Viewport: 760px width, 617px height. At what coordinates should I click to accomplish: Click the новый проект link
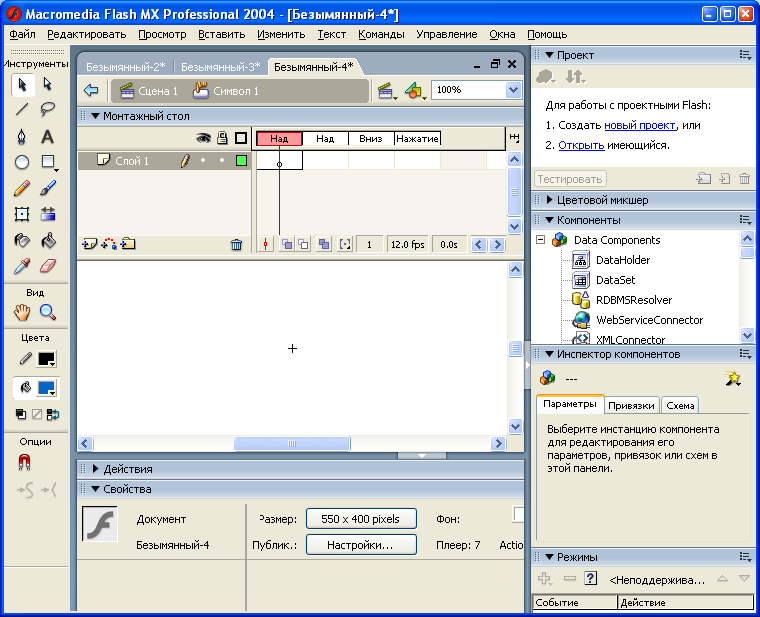pyautogui.click(x=640, y=125)
